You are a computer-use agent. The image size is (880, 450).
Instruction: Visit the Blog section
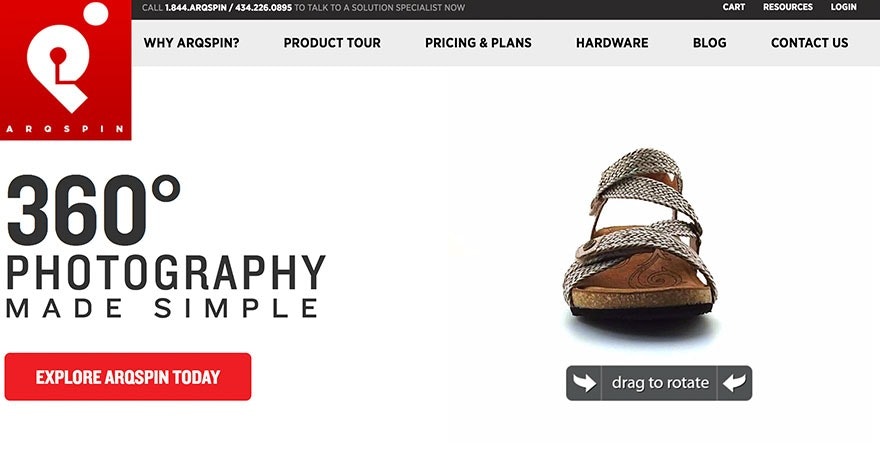pyautogui.click(x=709, y=43)
